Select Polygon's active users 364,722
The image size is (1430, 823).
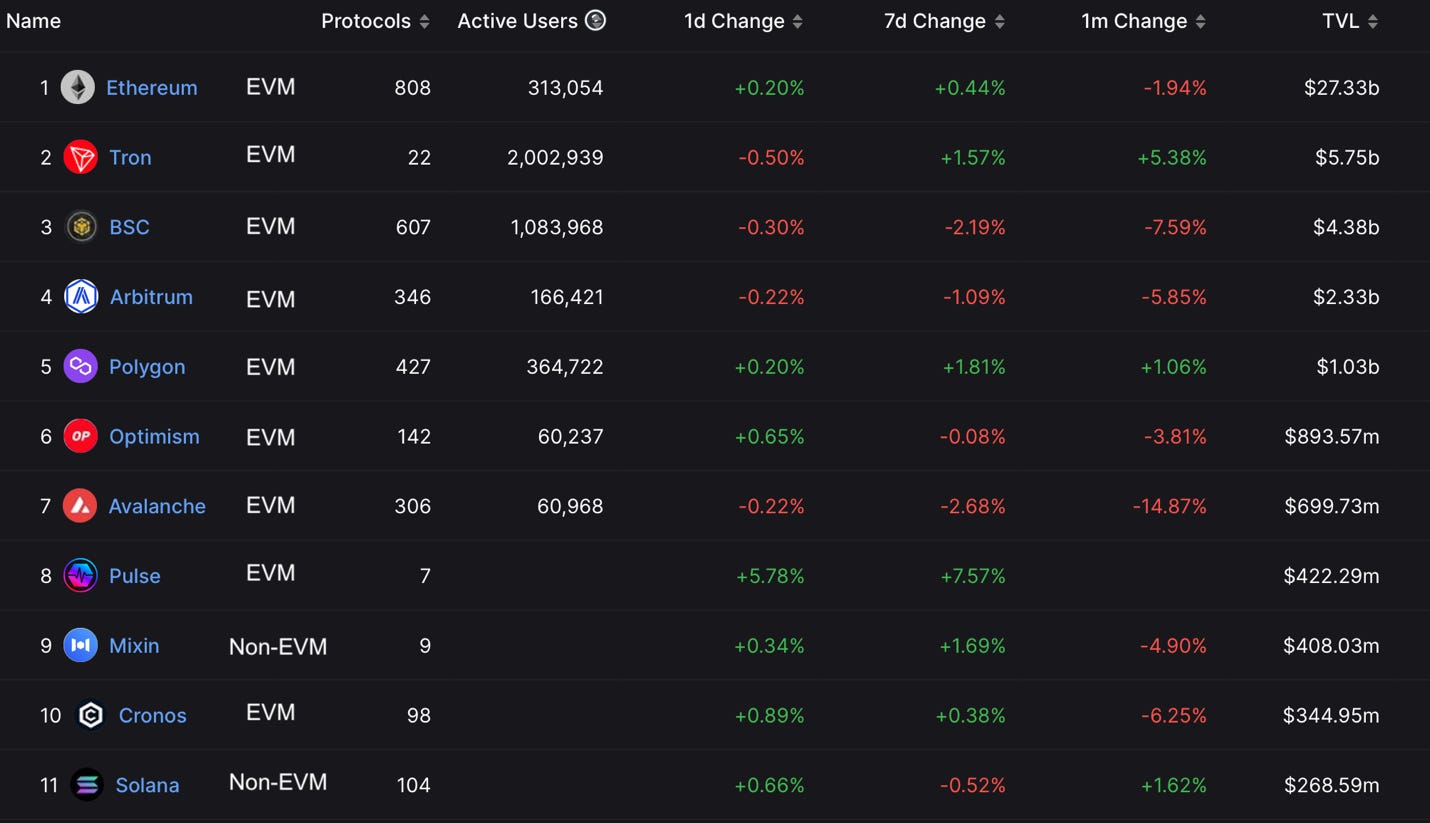tap(565, 367)
